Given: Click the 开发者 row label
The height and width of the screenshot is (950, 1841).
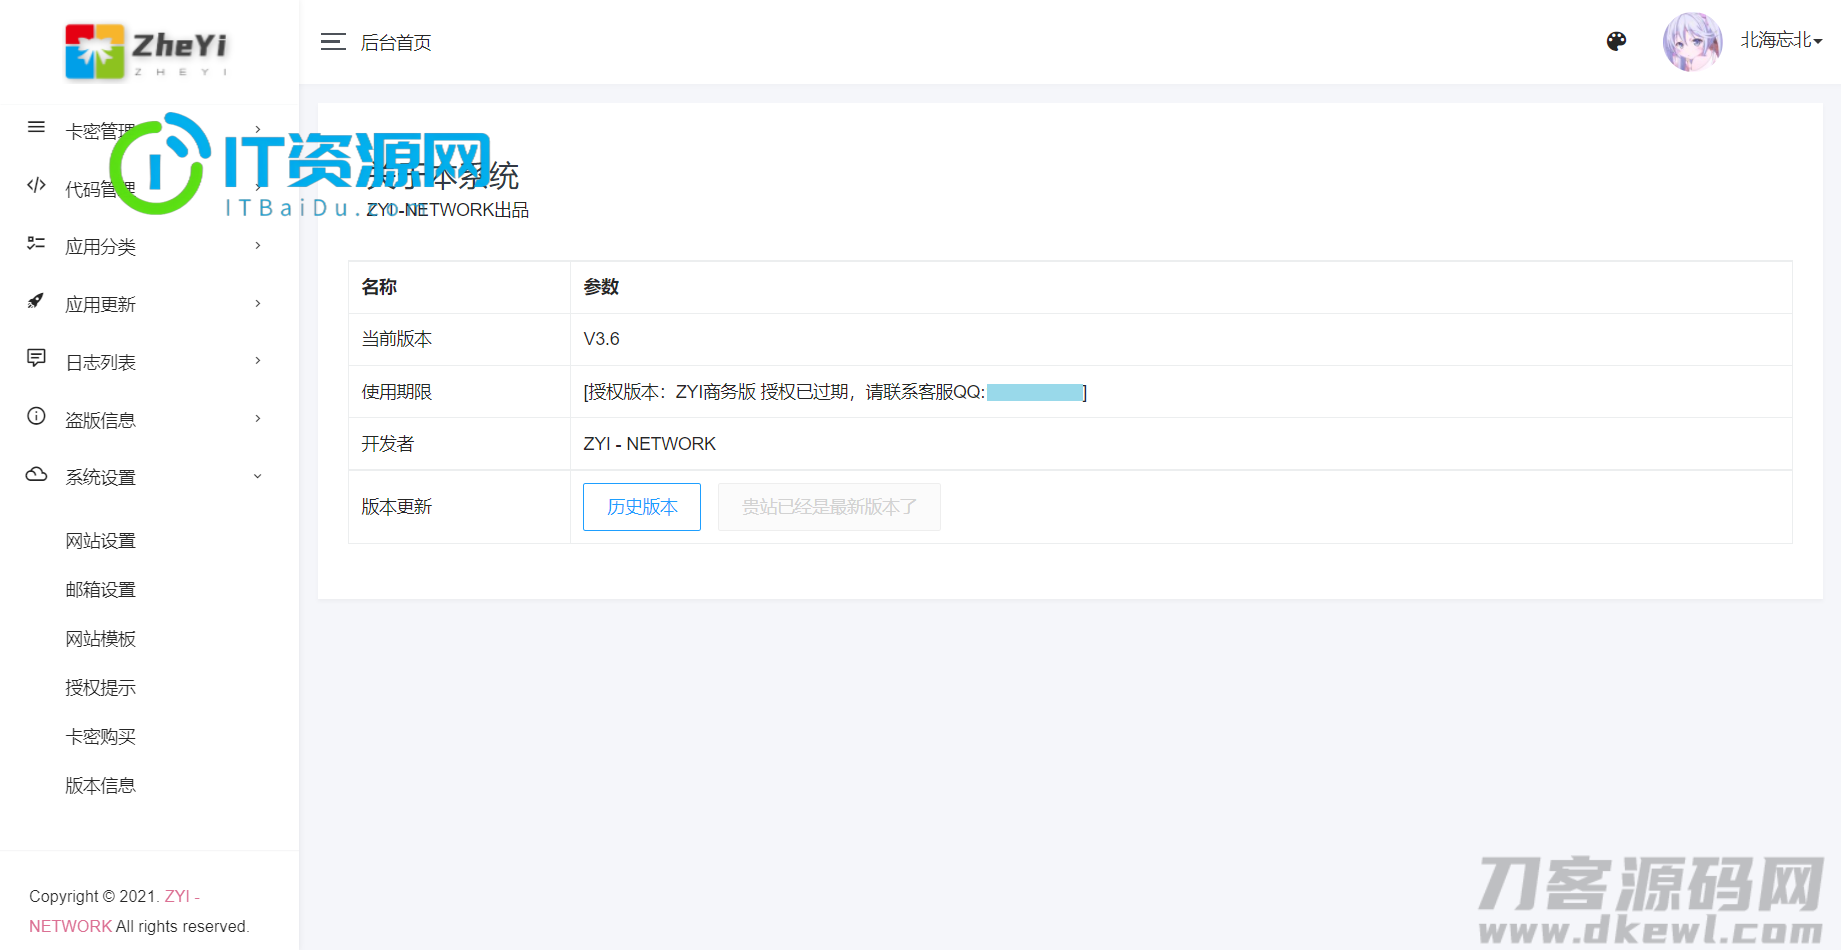Looking at the screenshot, I should point(388,444).
